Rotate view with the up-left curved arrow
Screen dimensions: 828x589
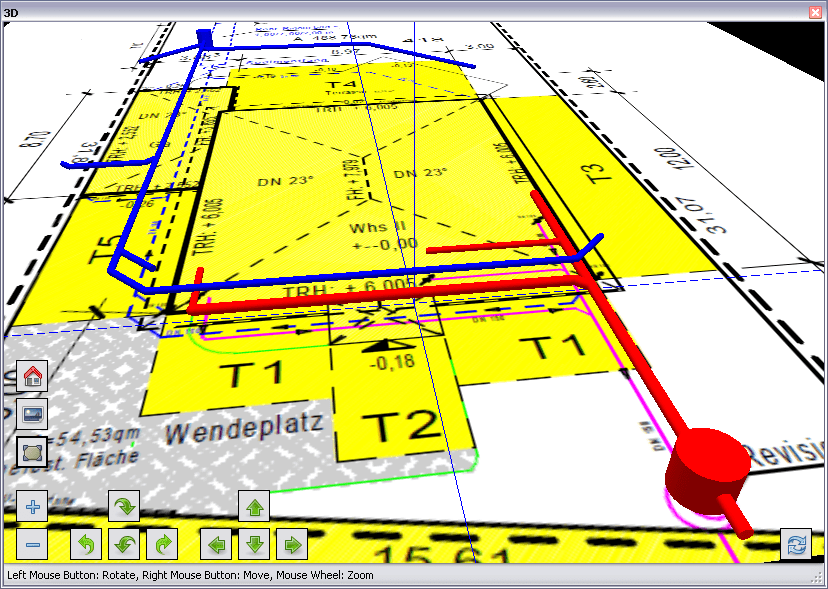click(x=86, y=544)
